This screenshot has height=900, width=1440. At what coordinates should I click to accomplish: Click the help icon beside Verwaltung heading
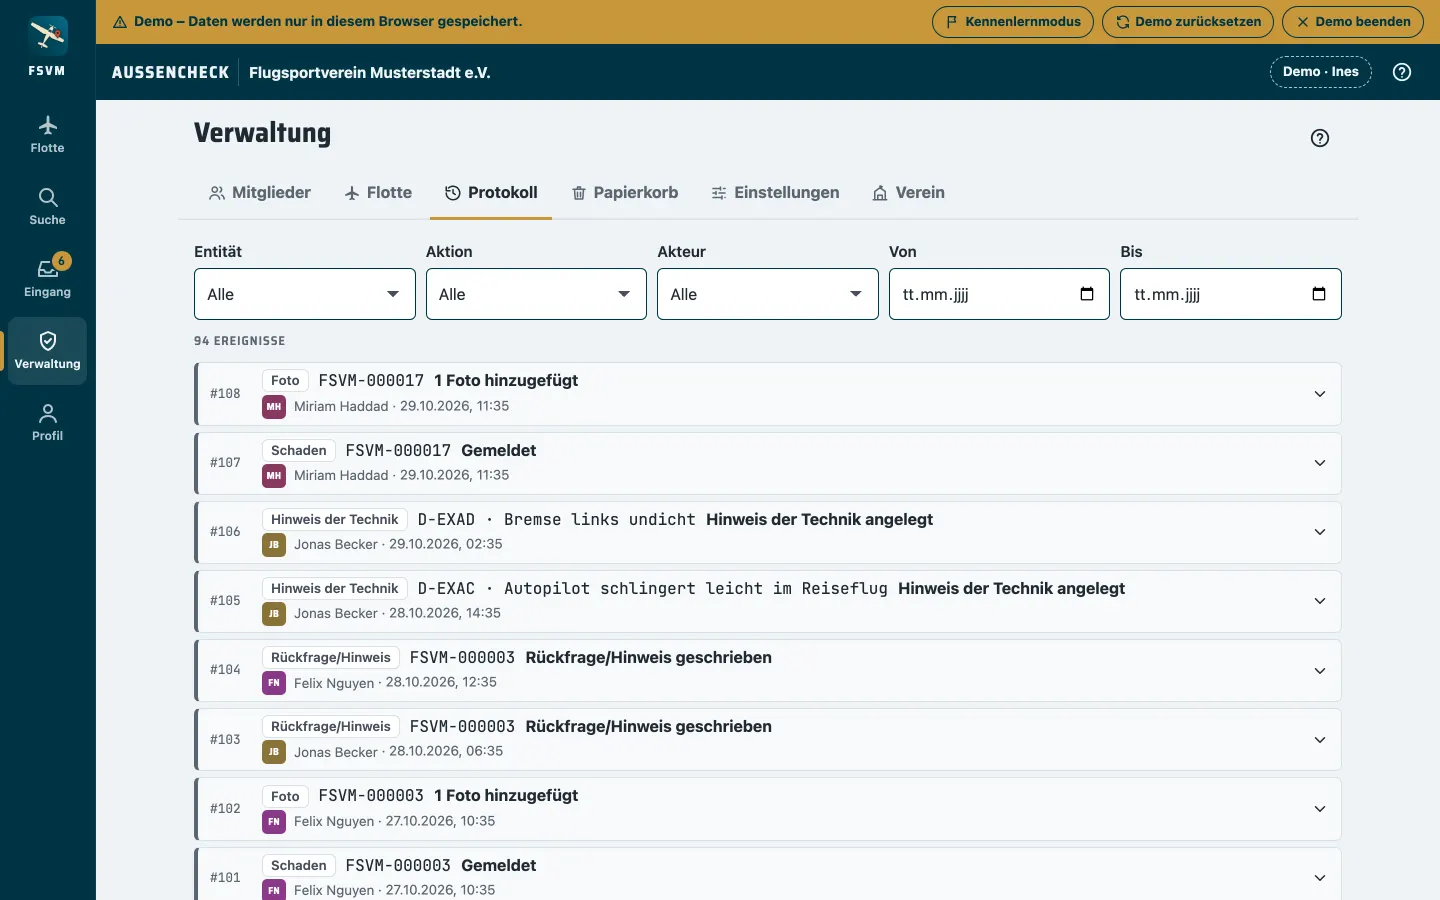coord(1320,138)
